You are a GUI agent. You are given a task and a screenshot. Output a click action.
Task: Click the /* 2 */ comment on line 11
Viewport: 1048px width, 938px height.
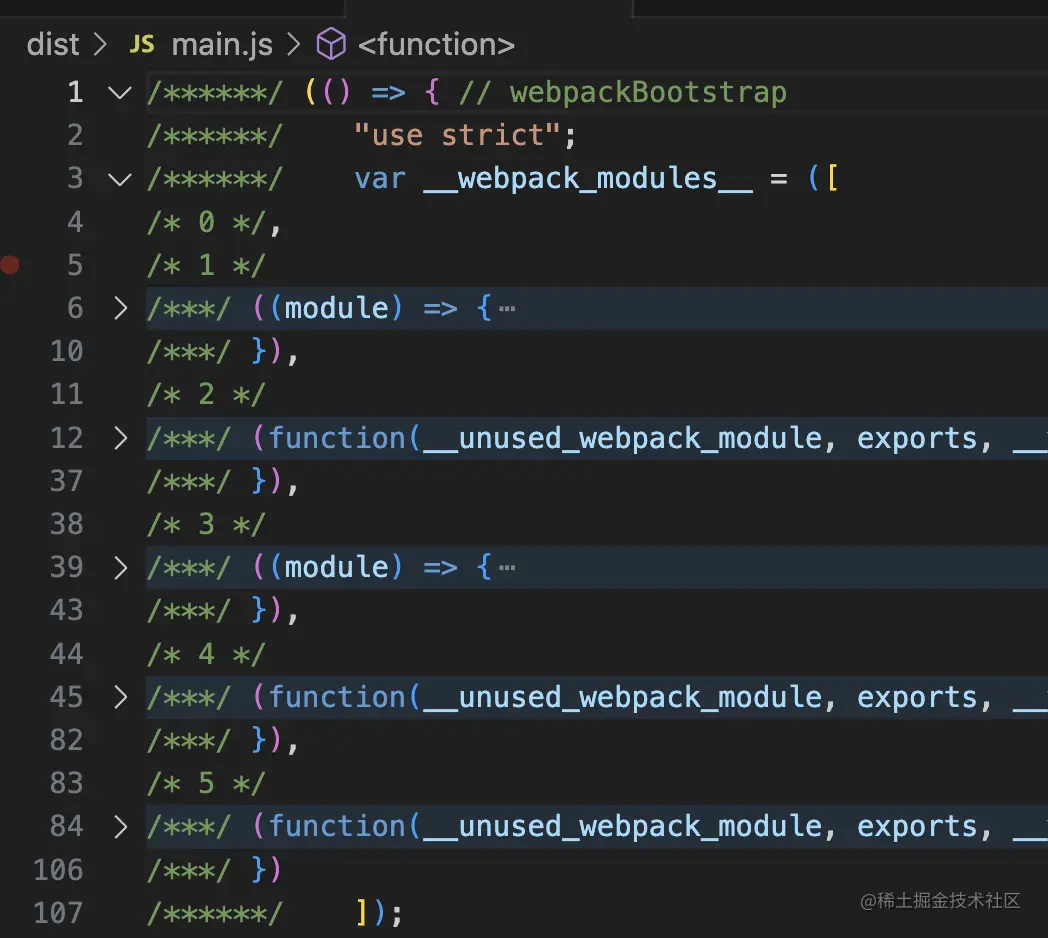tap(207, 394)
